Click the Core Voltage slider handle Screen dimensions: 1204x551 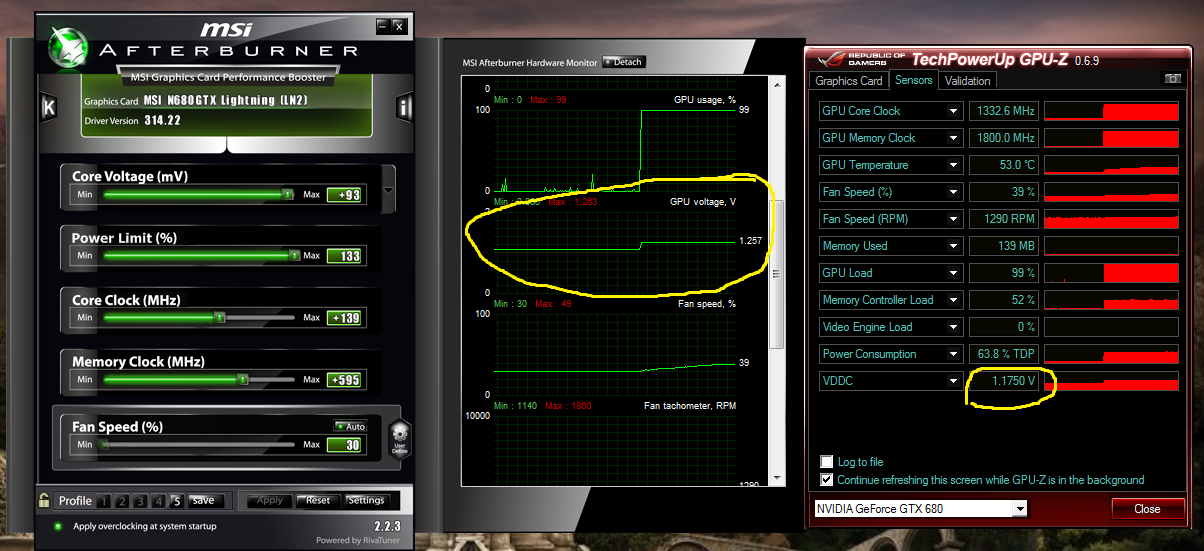tap(287, 195)
